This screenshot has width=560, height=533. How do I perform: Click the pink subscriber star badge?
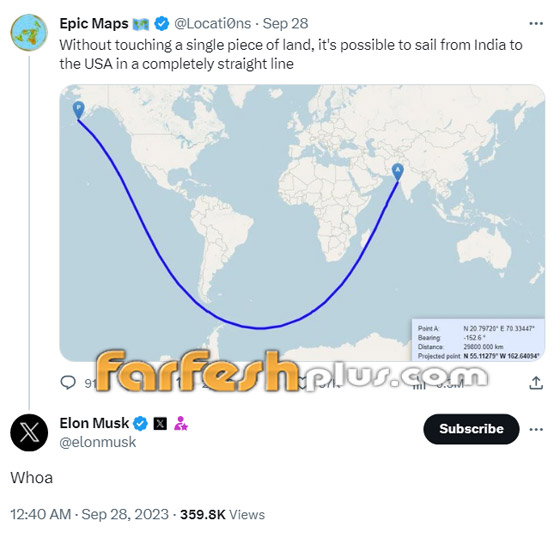point(181,423)
